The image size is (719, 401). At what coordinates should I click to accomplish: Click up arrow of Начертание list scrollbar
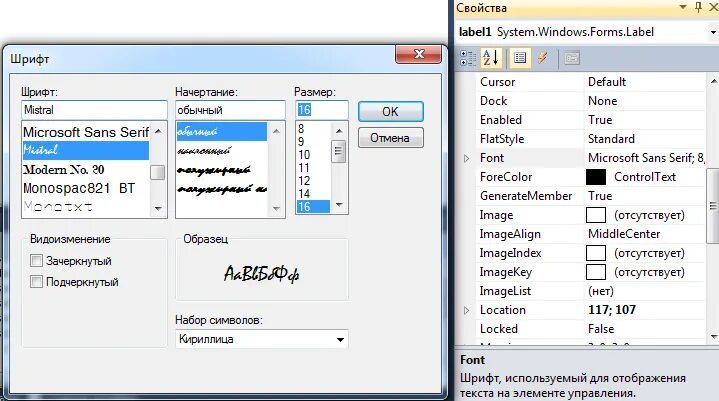pos(276,132)
